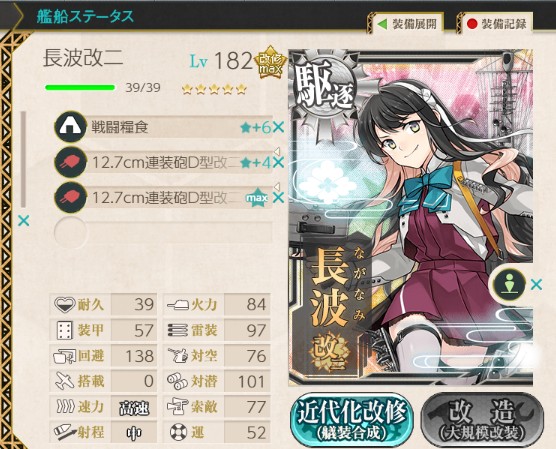
Task: Open the 装備展開 tab
Action: point(406,24)
